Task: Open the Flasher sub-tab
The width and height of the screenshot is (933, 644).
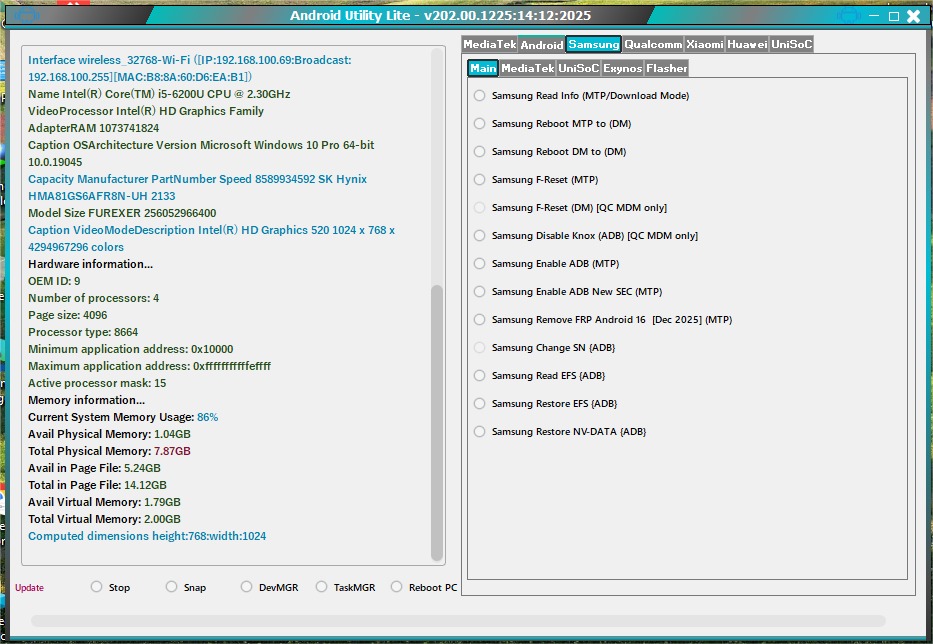Action: [666, 68]
